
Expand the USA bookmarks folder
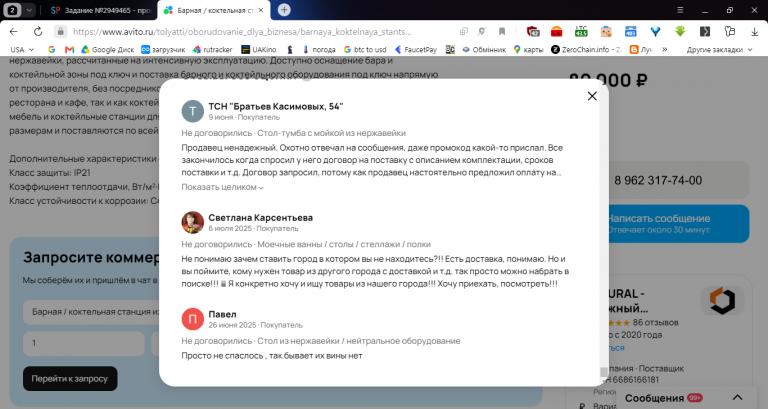(x=22, y=49)
